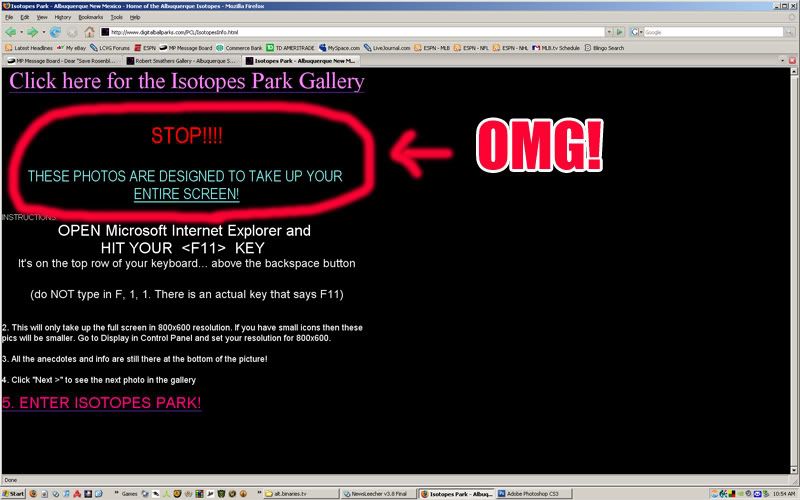The height and width of the screenshot is (500, 800).
Task: Click the page scrollbar down arrow
Action: coord(794,470)
